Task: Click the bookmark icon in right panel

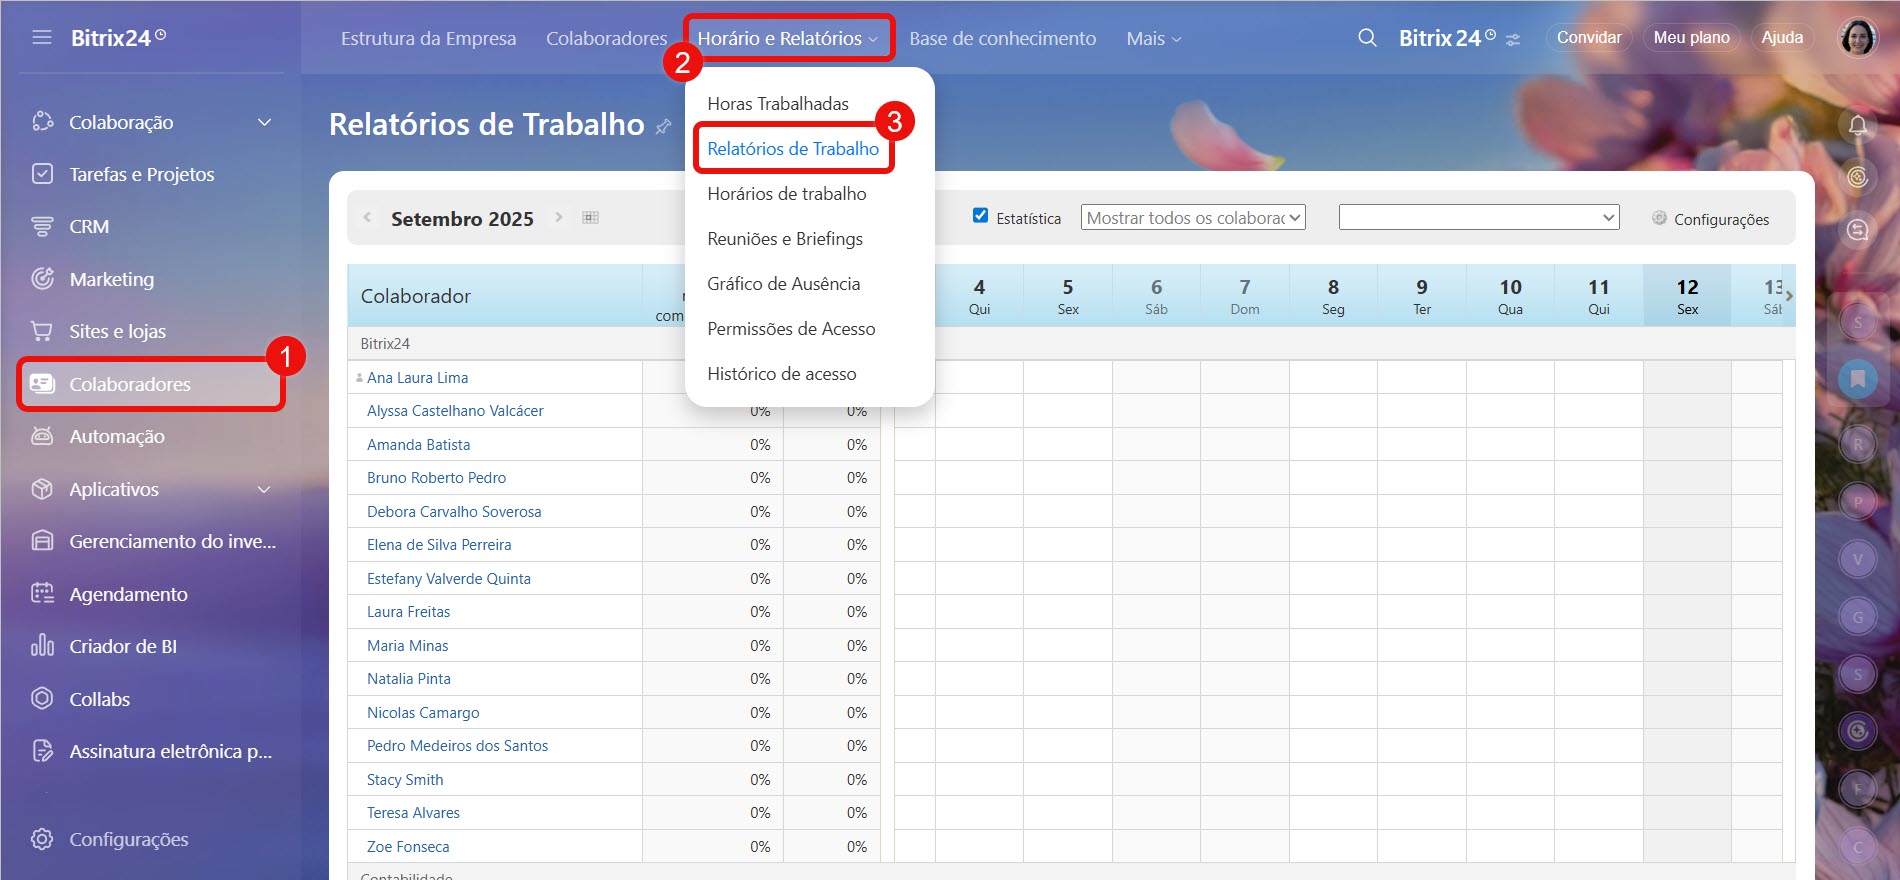Action: click(1858, 378)
